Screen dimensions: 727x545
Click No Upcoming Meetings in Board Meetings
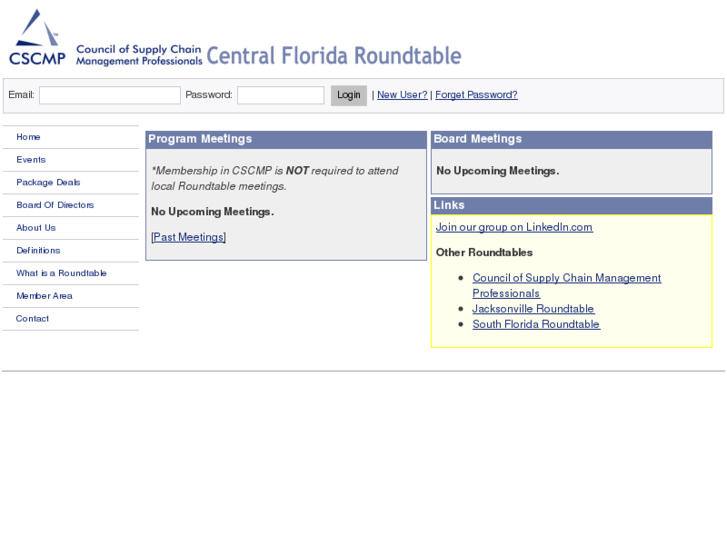[497, 171]
